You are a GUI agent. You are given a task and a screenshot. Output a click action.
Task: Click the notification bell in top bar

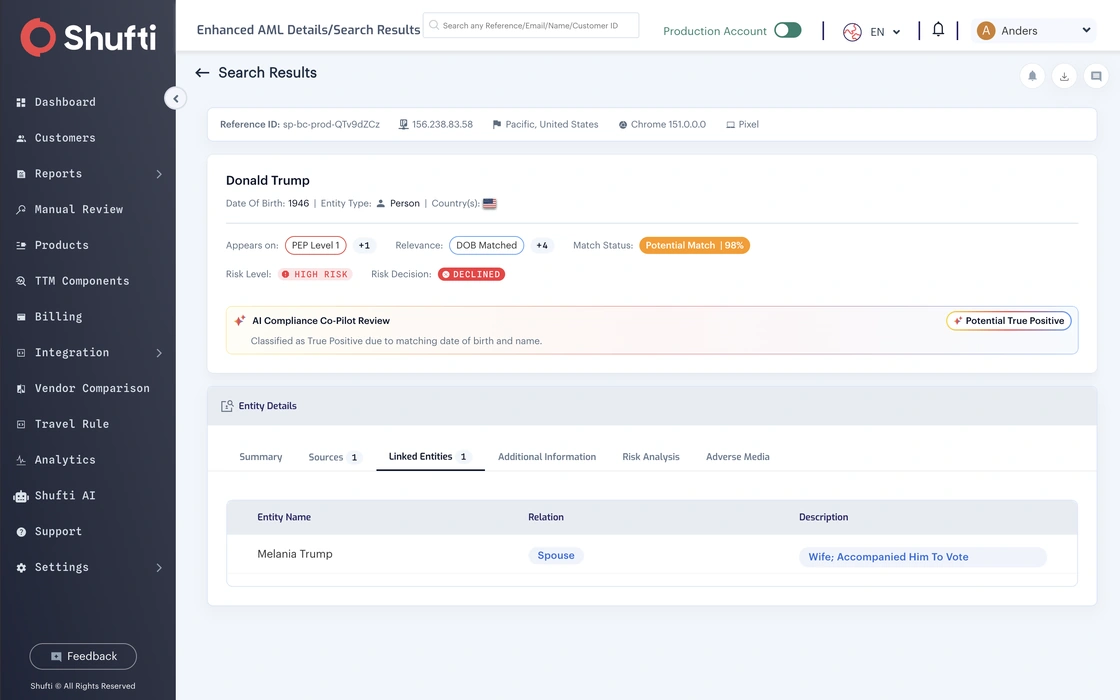[938, 29]
